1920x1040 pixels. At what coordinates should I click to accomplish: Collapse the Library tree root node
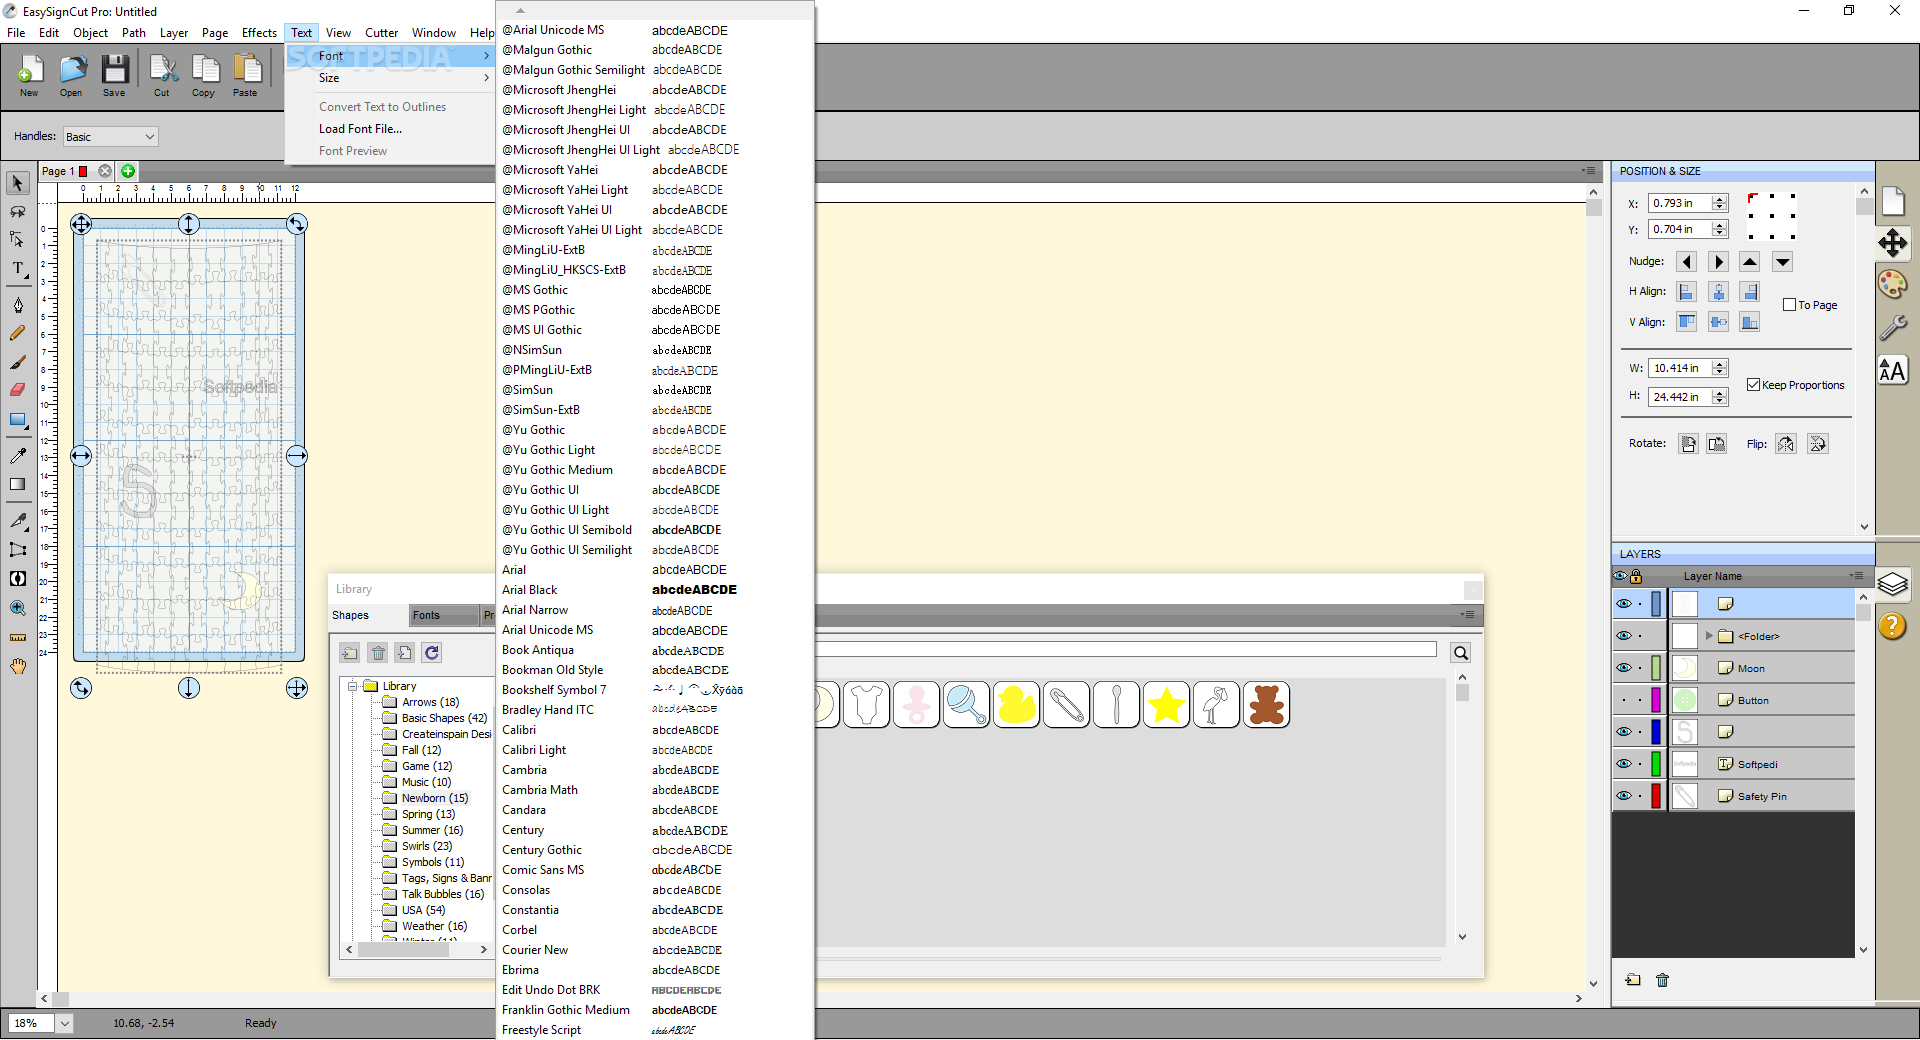coord(353,686)
